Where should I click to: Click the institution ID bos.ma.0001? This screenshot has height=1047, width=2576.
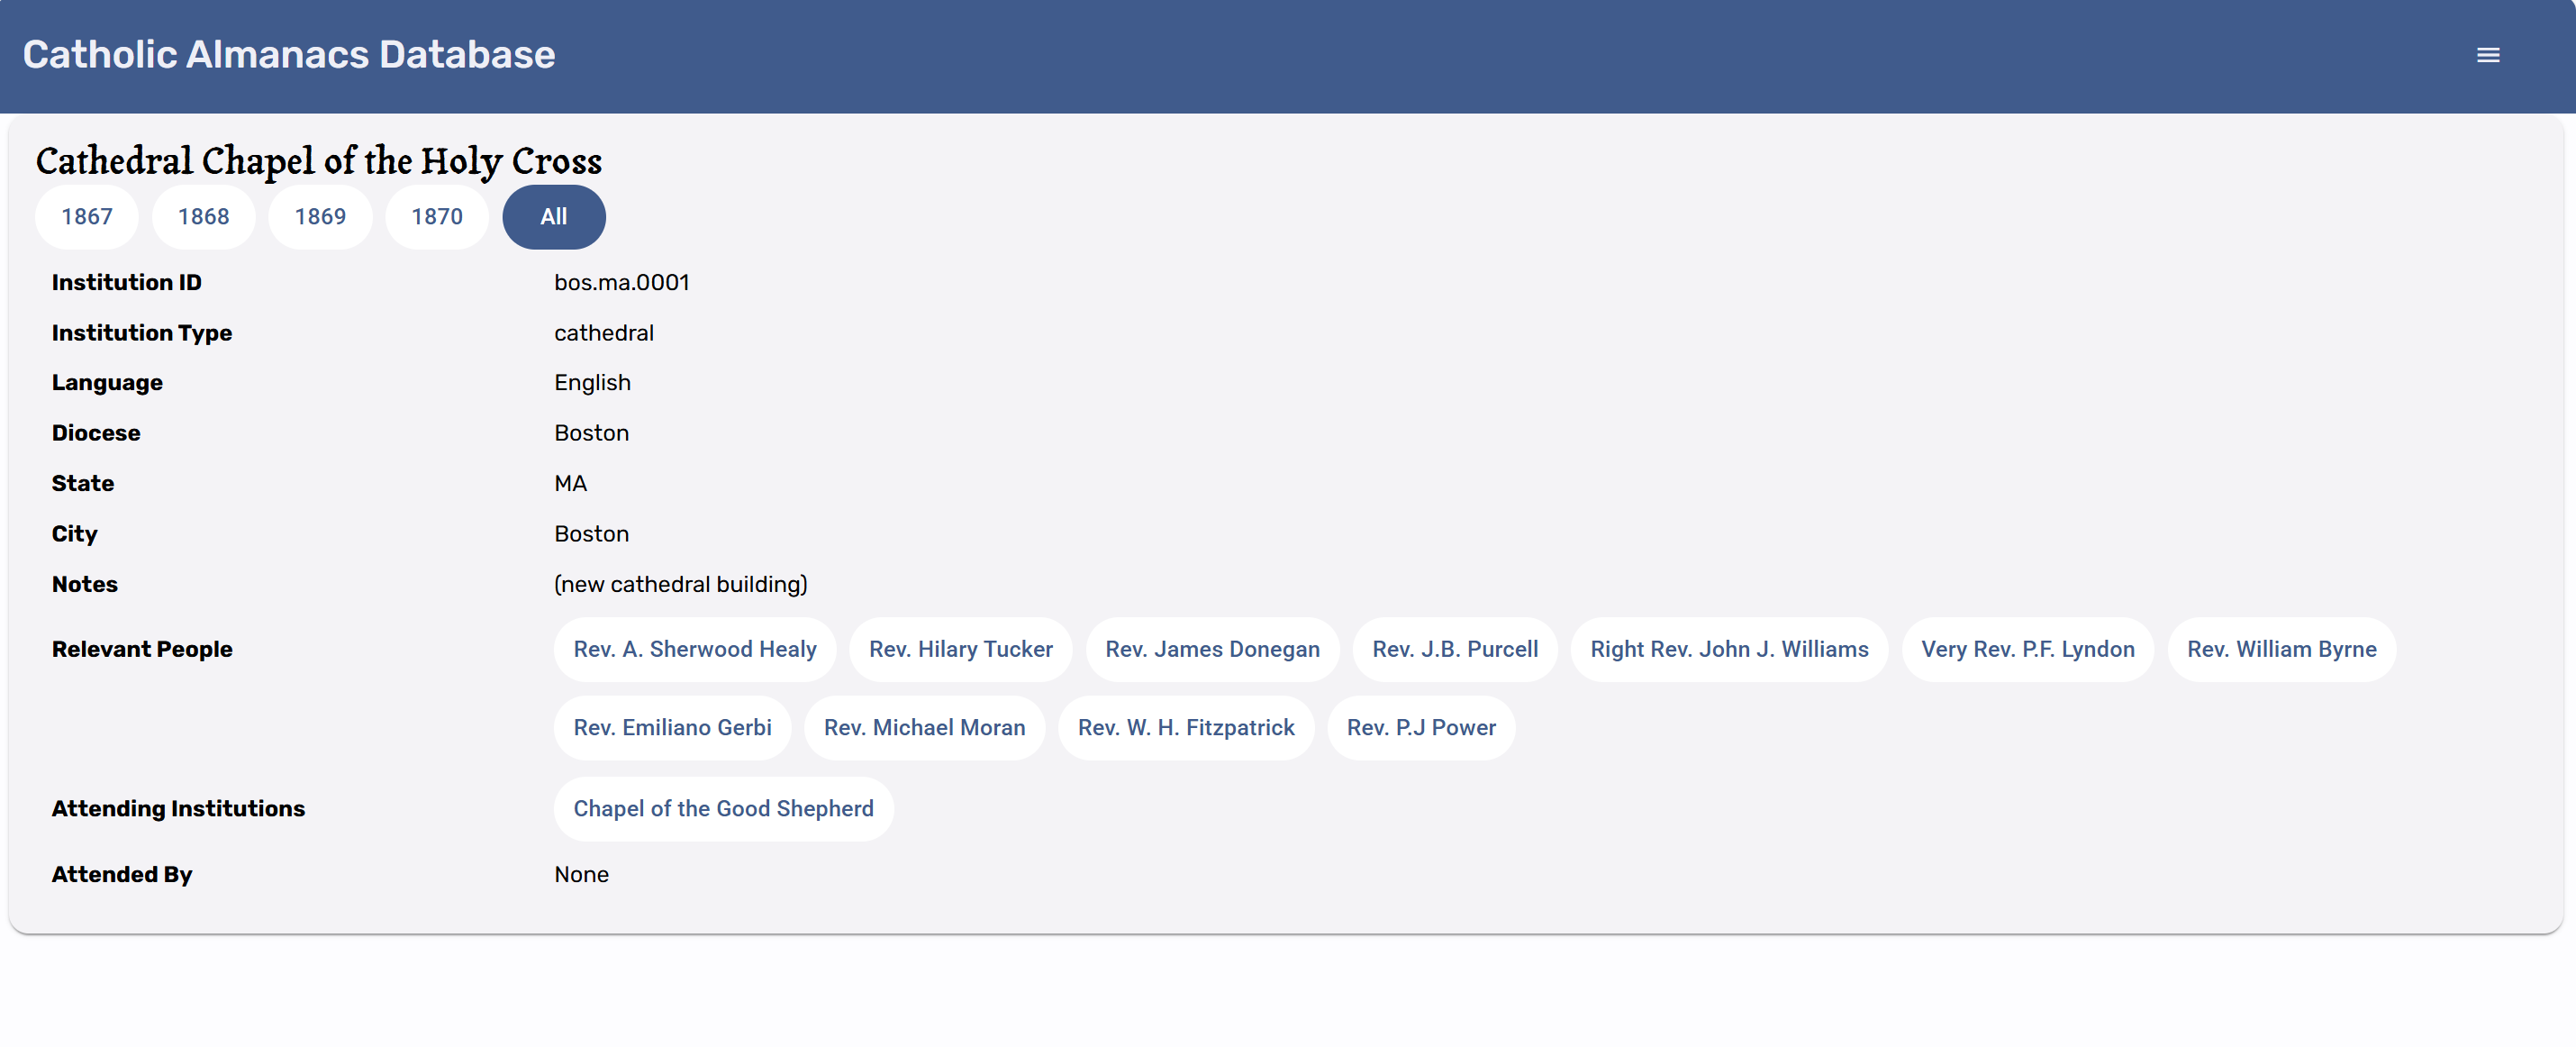pos(622,283)
